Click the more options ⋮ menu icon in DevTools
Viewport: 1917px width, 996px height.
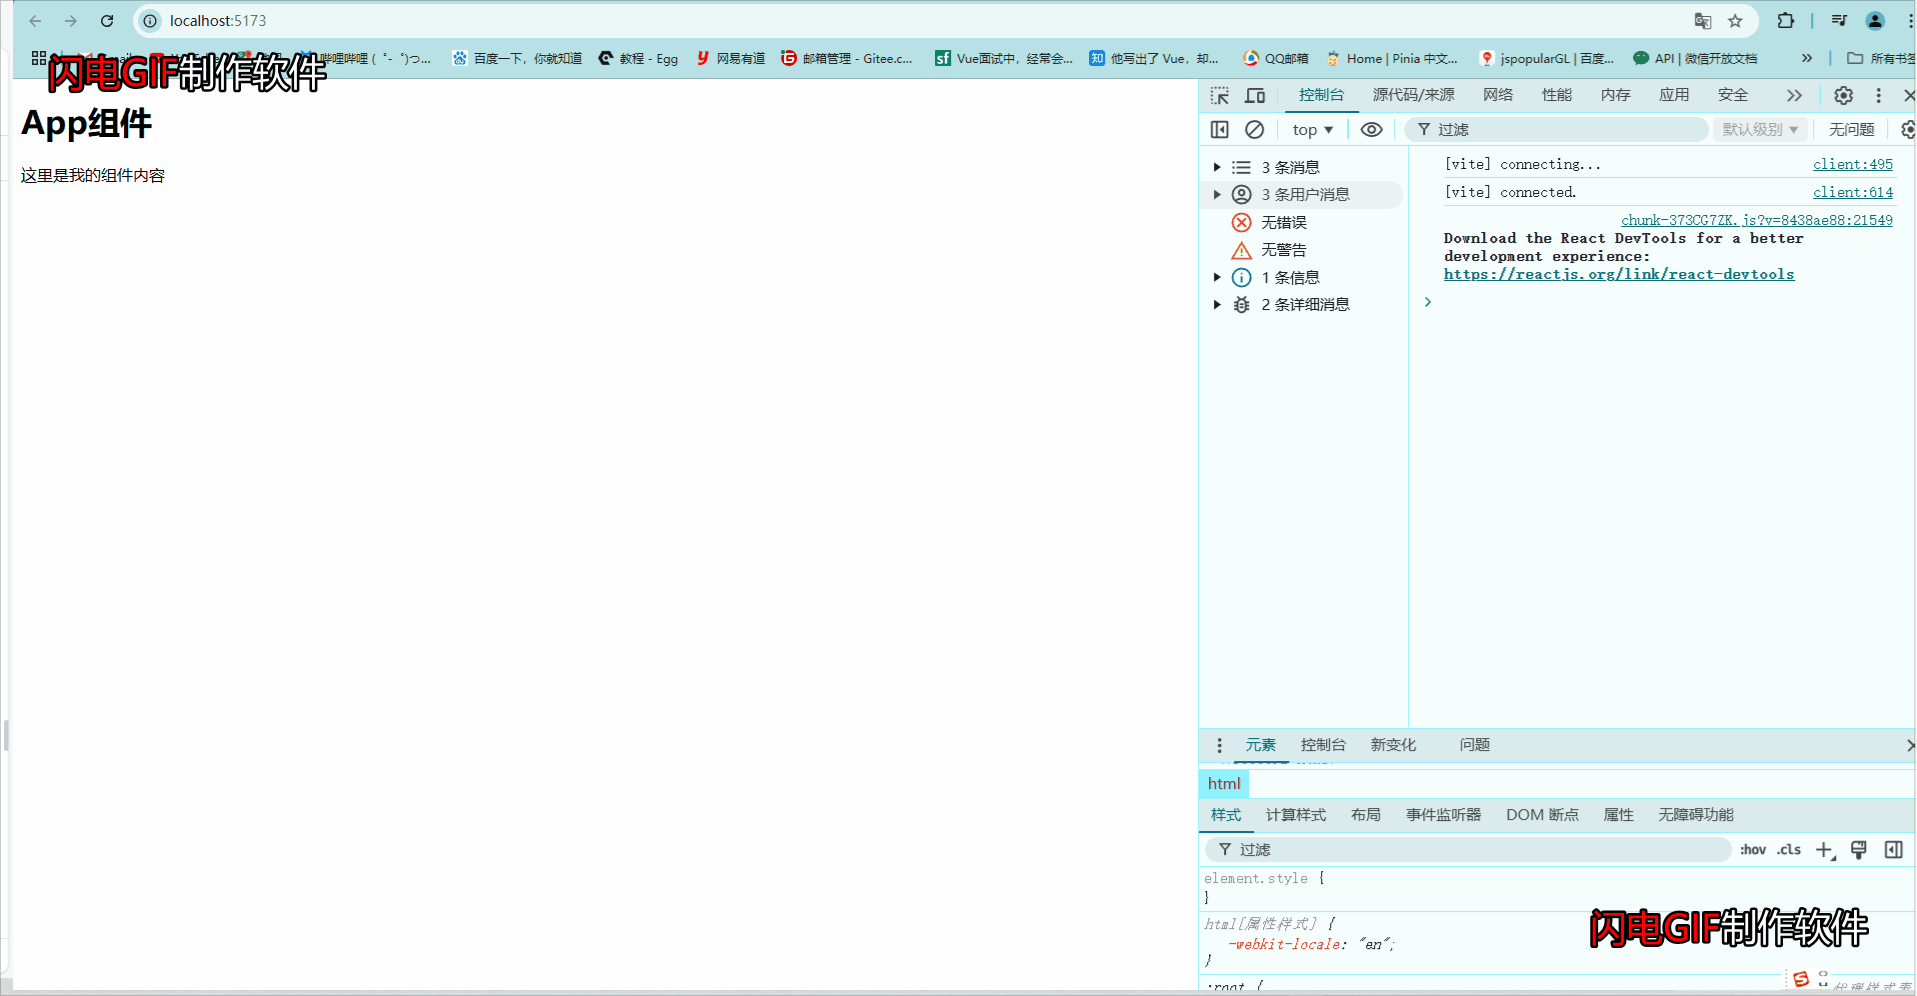click(x=1878, y=95)
